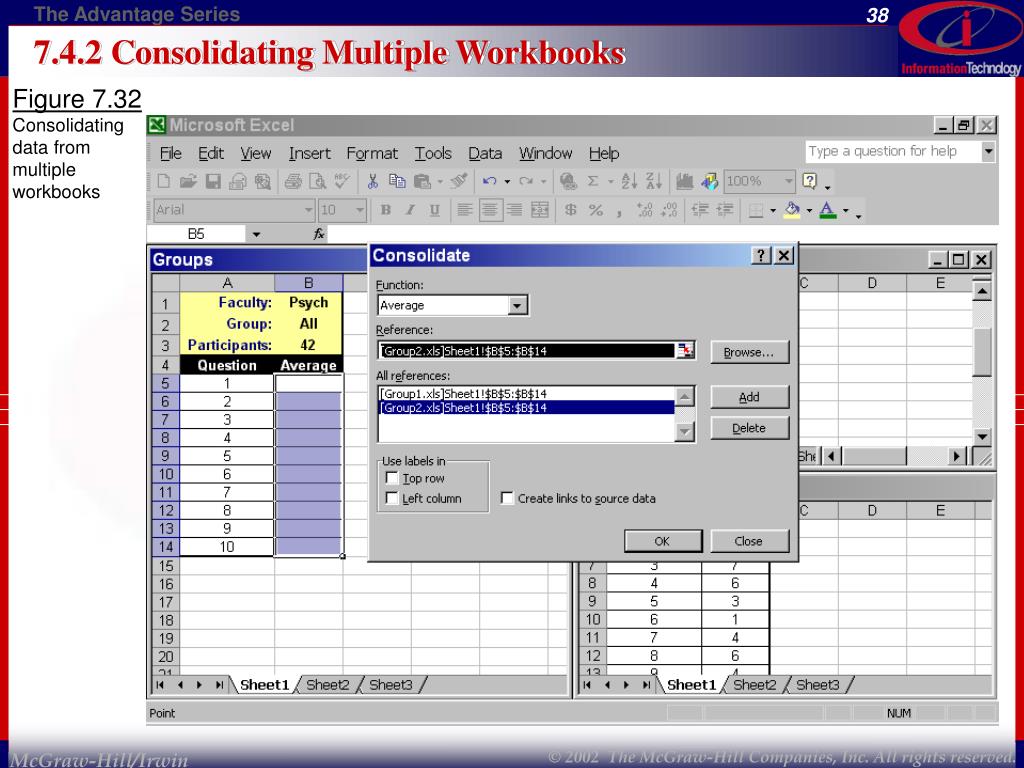Check Create links to source data
Viewport: 1024px width, 768px height.
507,498
